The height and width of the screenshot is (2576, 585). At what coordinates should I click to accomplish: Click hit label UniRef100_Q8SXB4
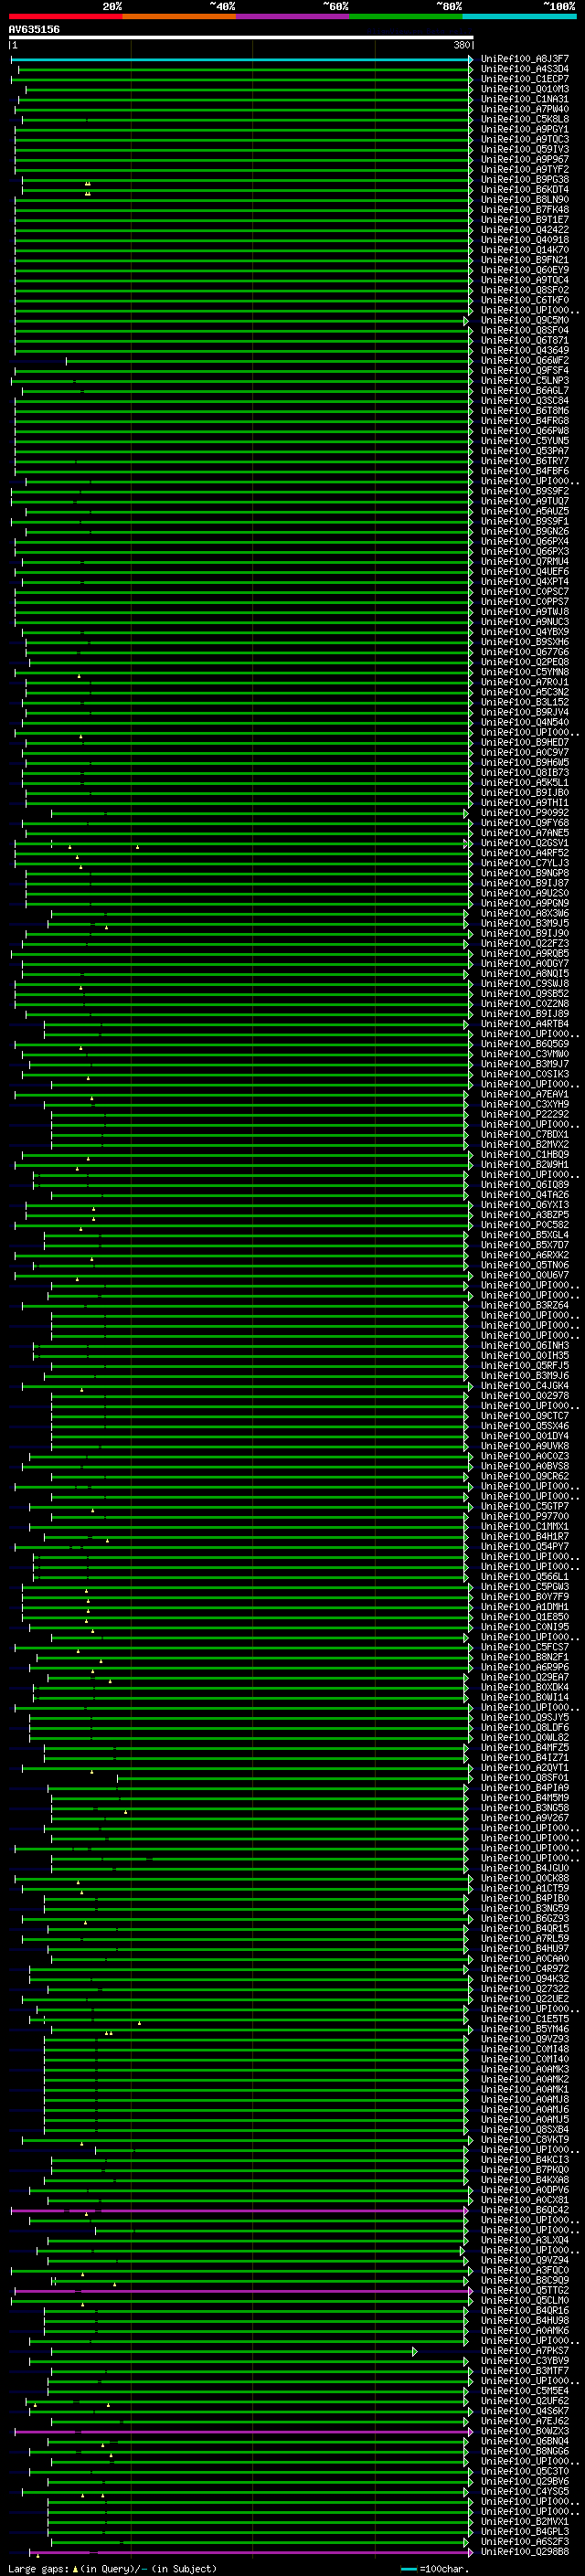525,2129
